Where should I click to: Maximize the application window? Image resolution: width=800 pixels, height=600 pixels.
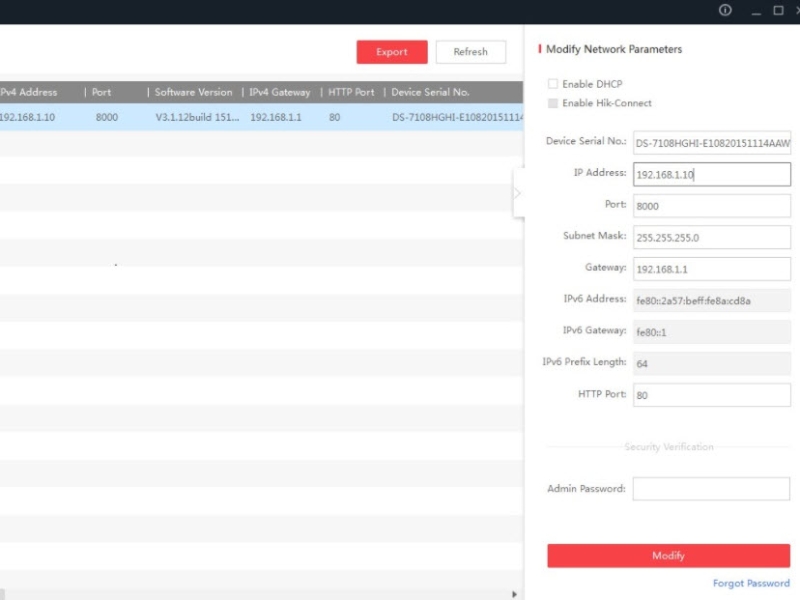click(x=778, y=11)
